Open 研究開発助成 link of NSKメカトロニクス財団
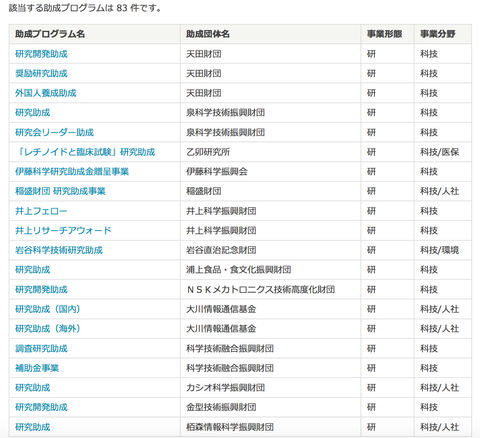The height and width of the screenshot is (438, 480). click(41, 289)
